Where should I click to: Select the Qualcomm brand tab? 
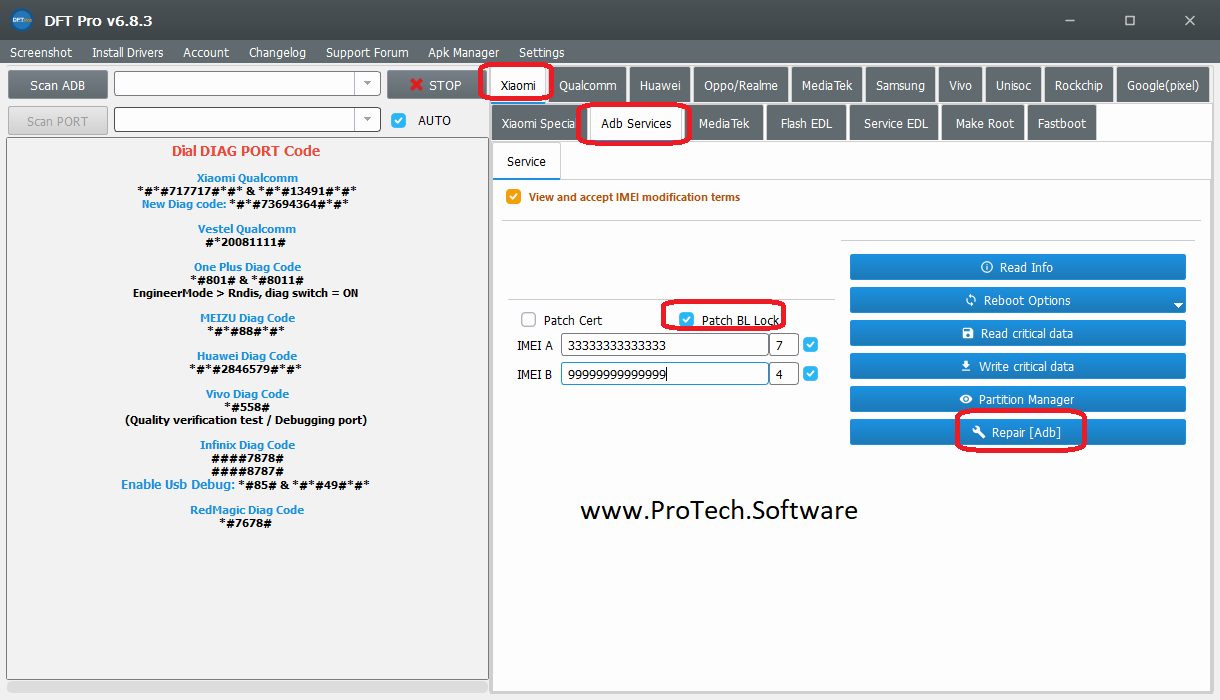(x=588, y=85)
